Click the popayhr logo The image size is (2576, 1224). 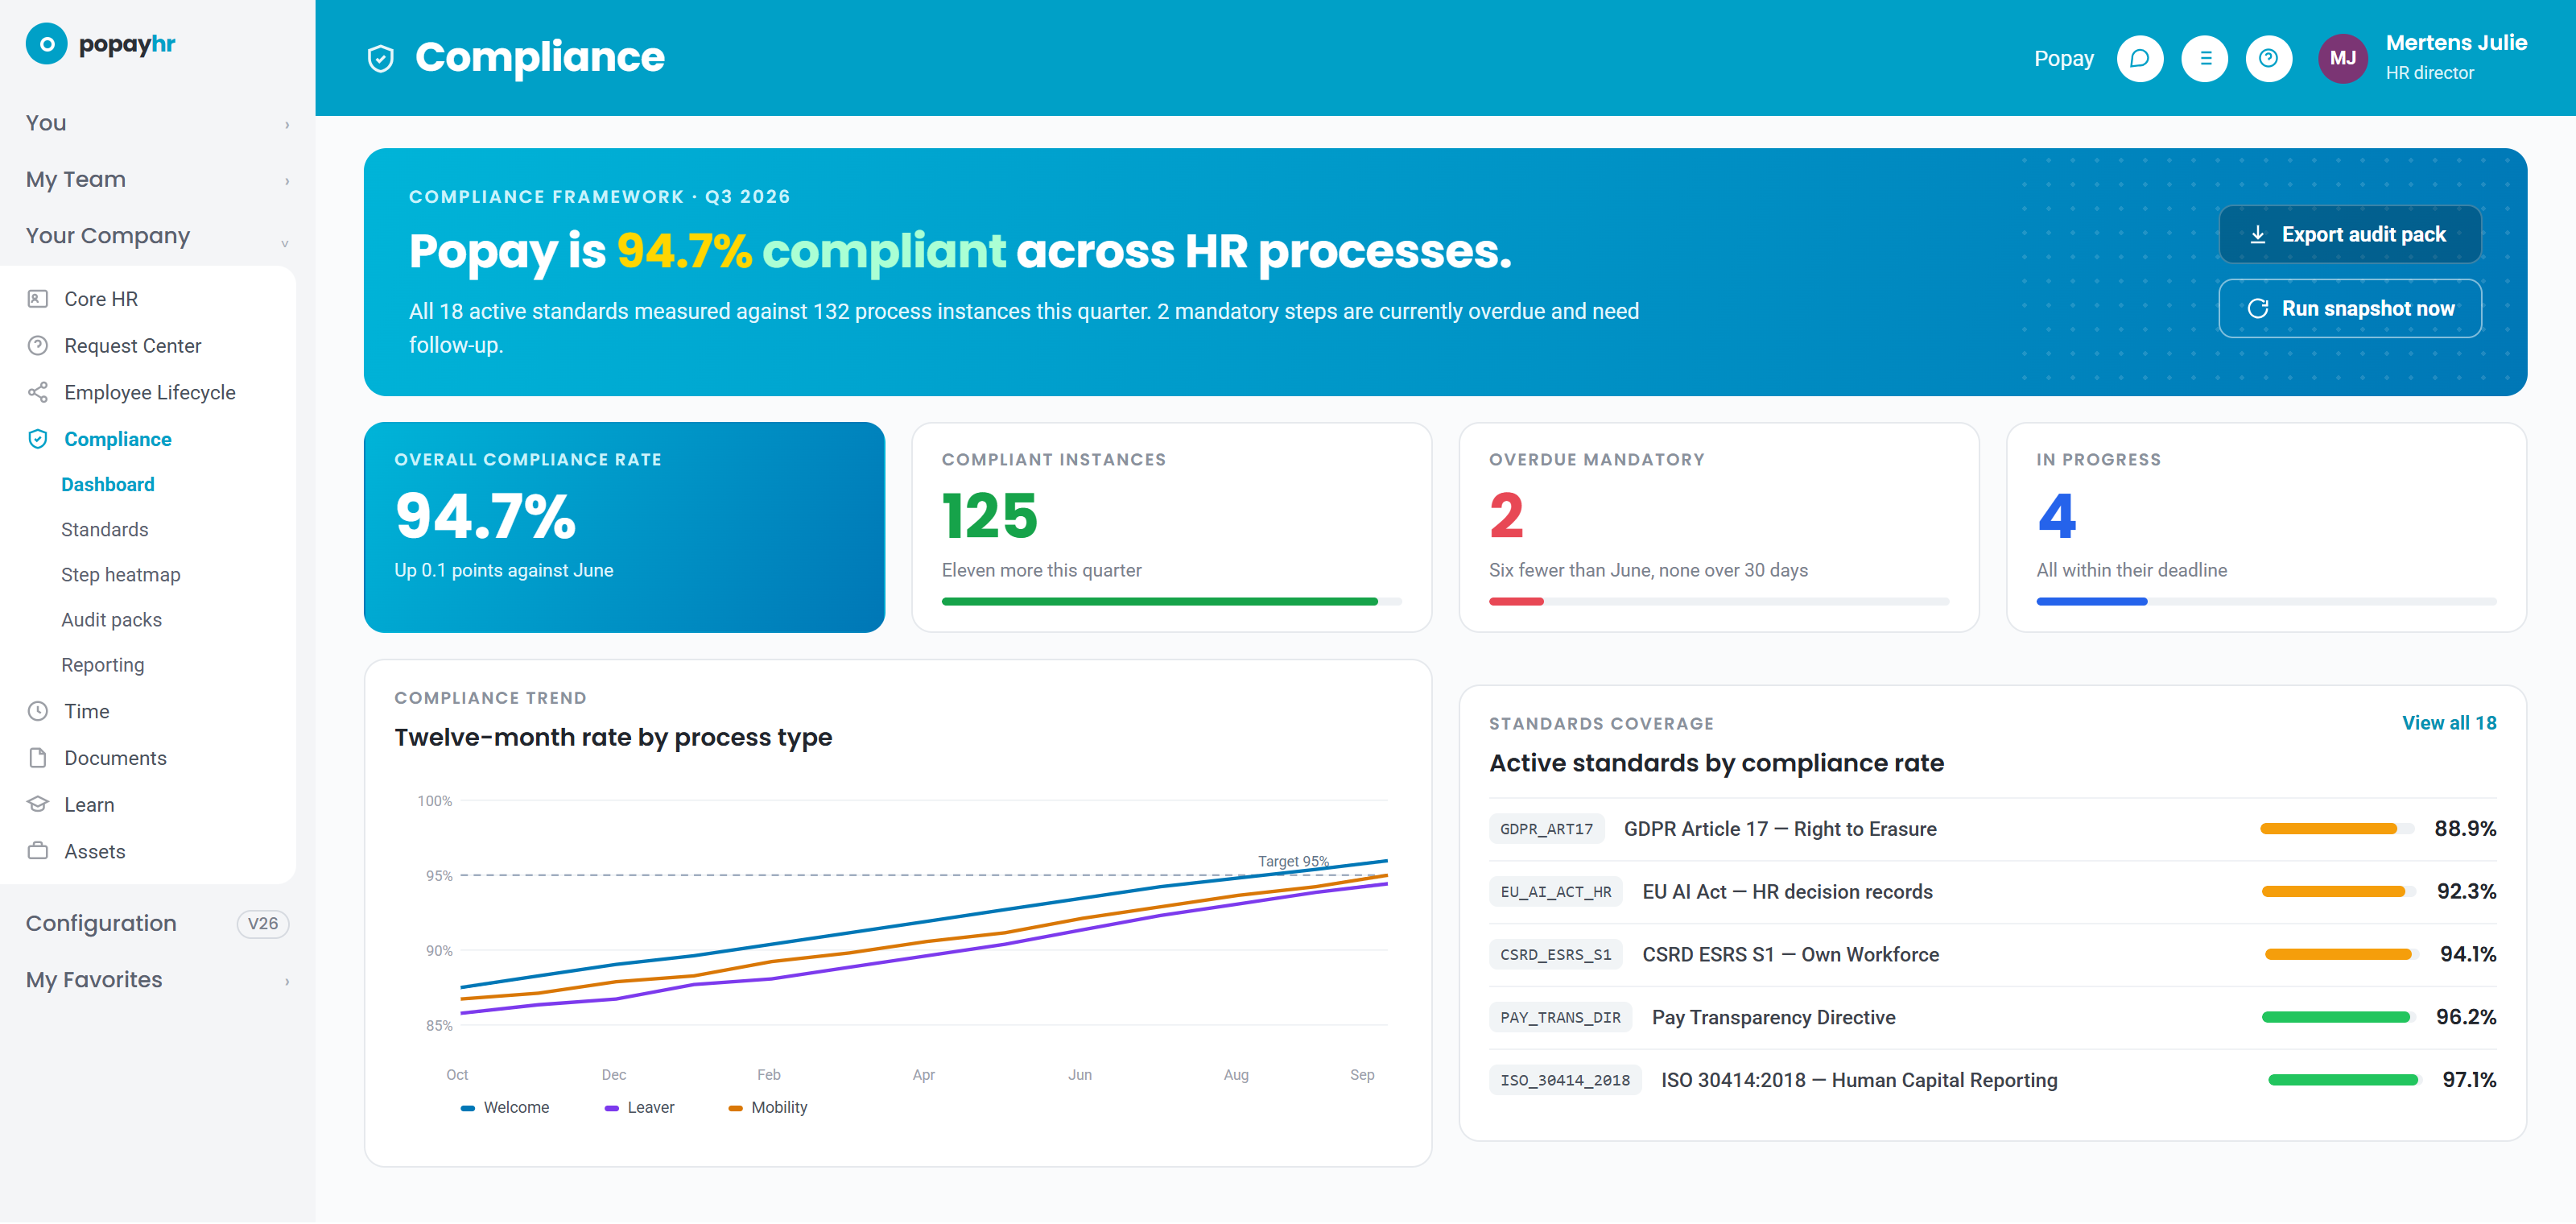click(x=100, y=44)
